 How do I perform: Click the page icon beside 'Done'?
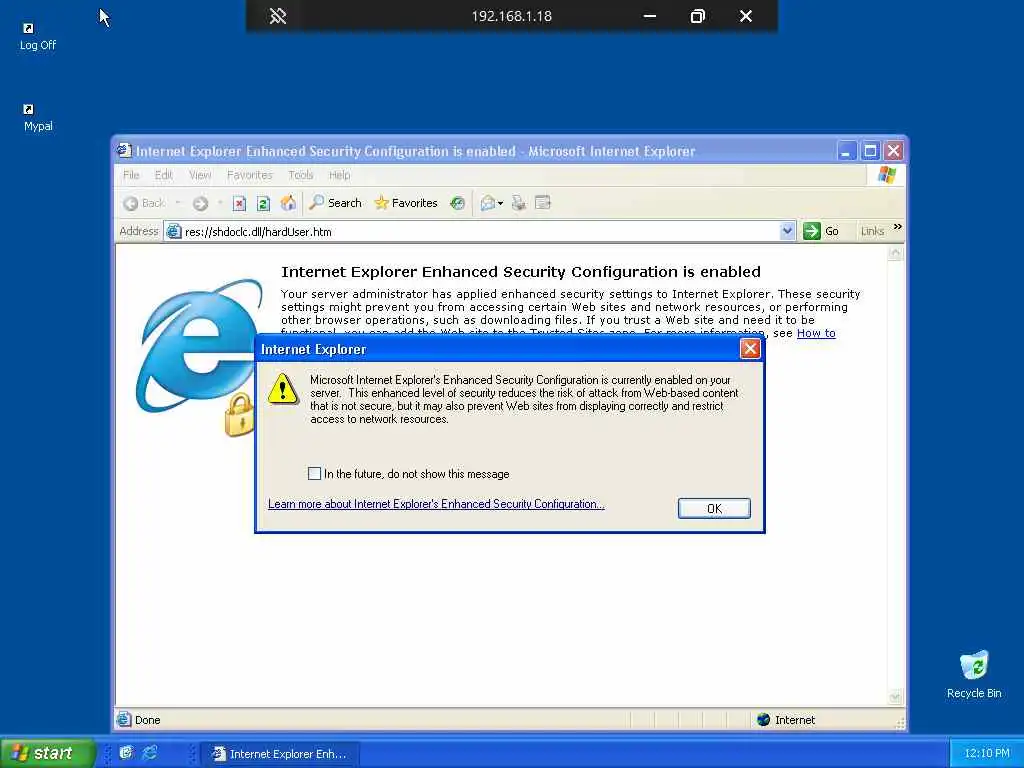coord(123,720)
